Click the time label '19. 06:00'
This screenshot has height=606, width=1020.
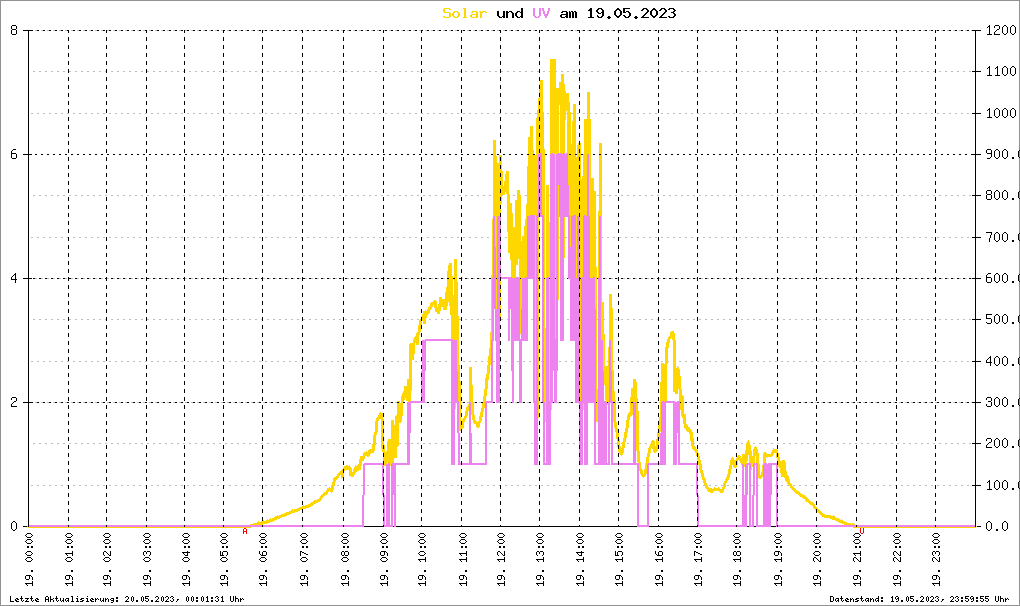click(264, 560)
